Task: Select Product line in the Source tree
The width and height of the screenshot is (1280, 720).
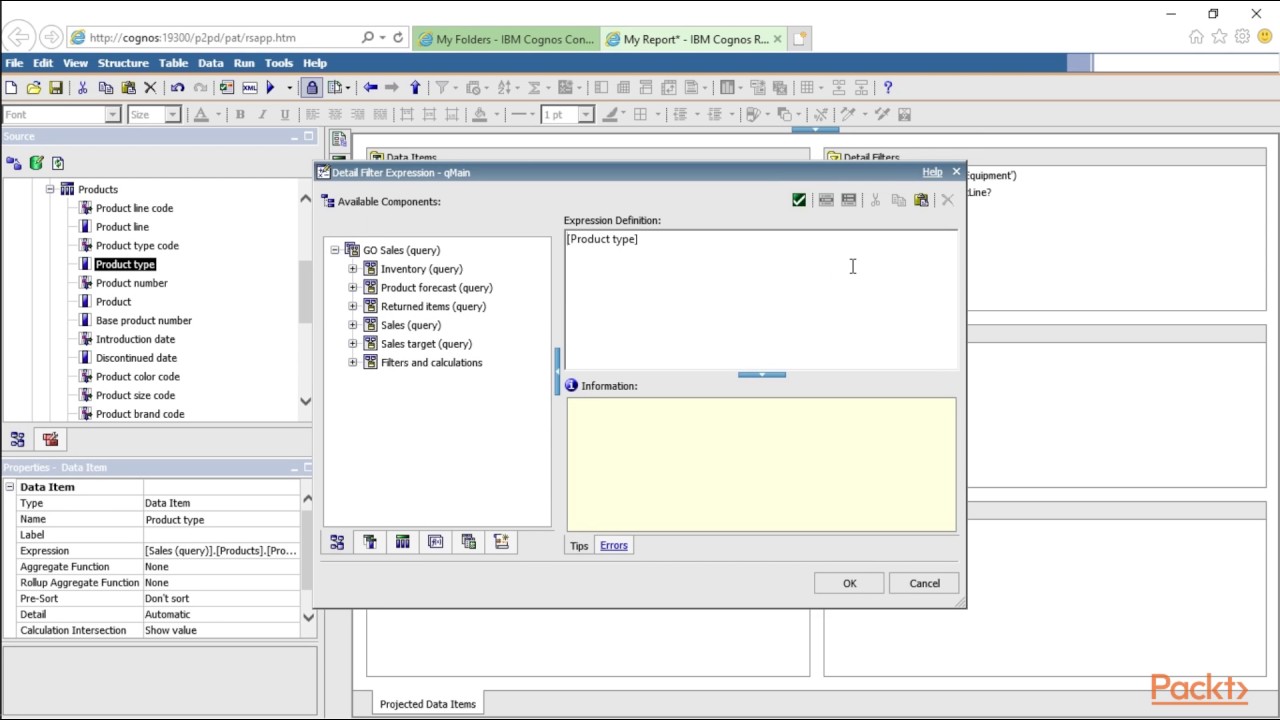Action: click(x=122, y=227)
